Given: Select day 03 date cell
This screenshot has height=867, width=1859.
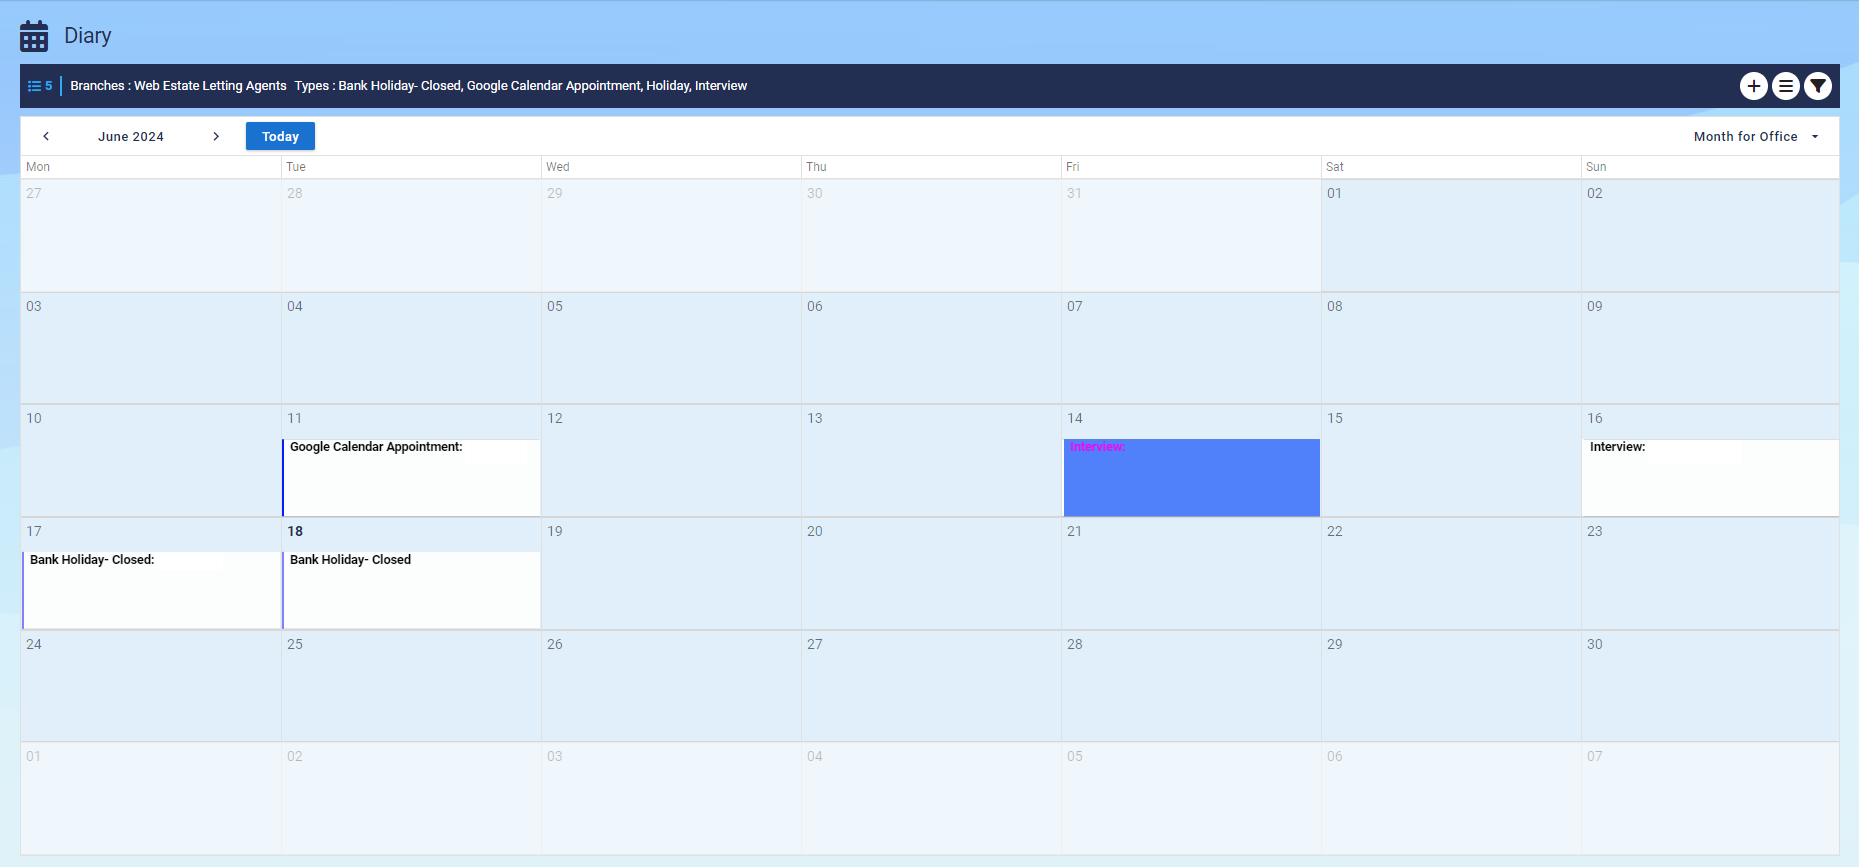Looking at the screenshot, I should click(151, 348).
